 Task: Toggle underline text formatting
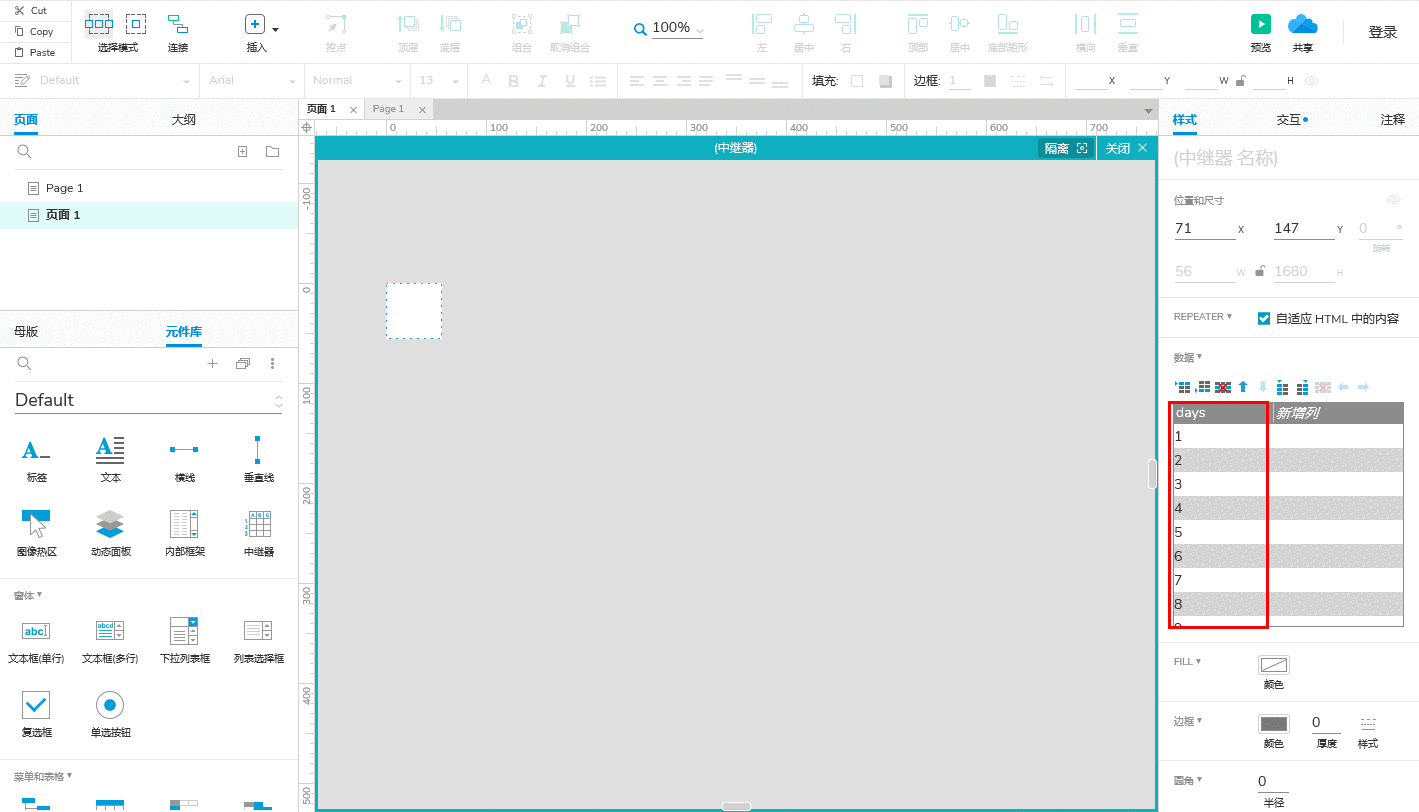tap(570, 81)
